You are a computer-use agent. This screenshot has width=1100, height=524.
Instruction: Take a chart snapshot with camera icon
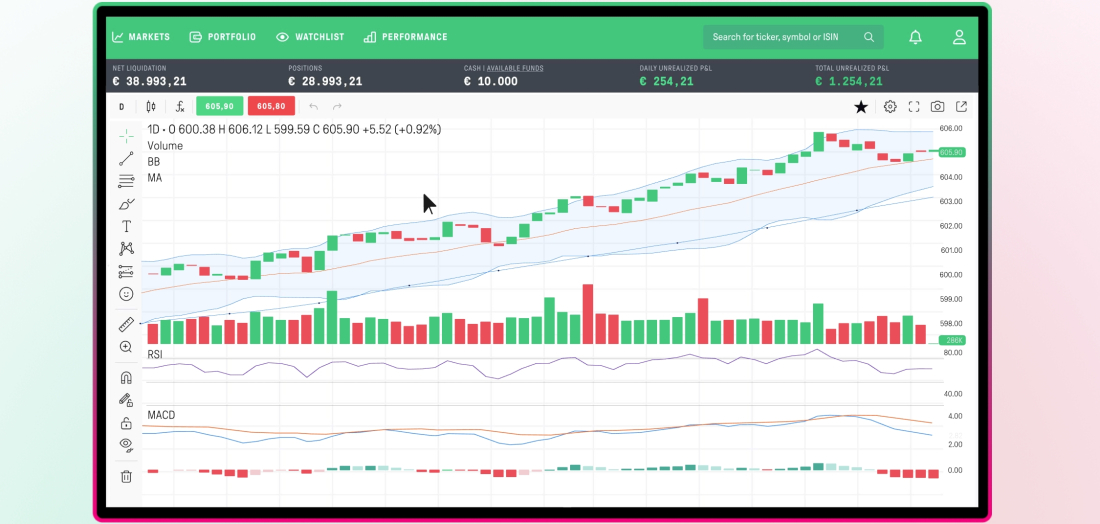coord(937,106)
